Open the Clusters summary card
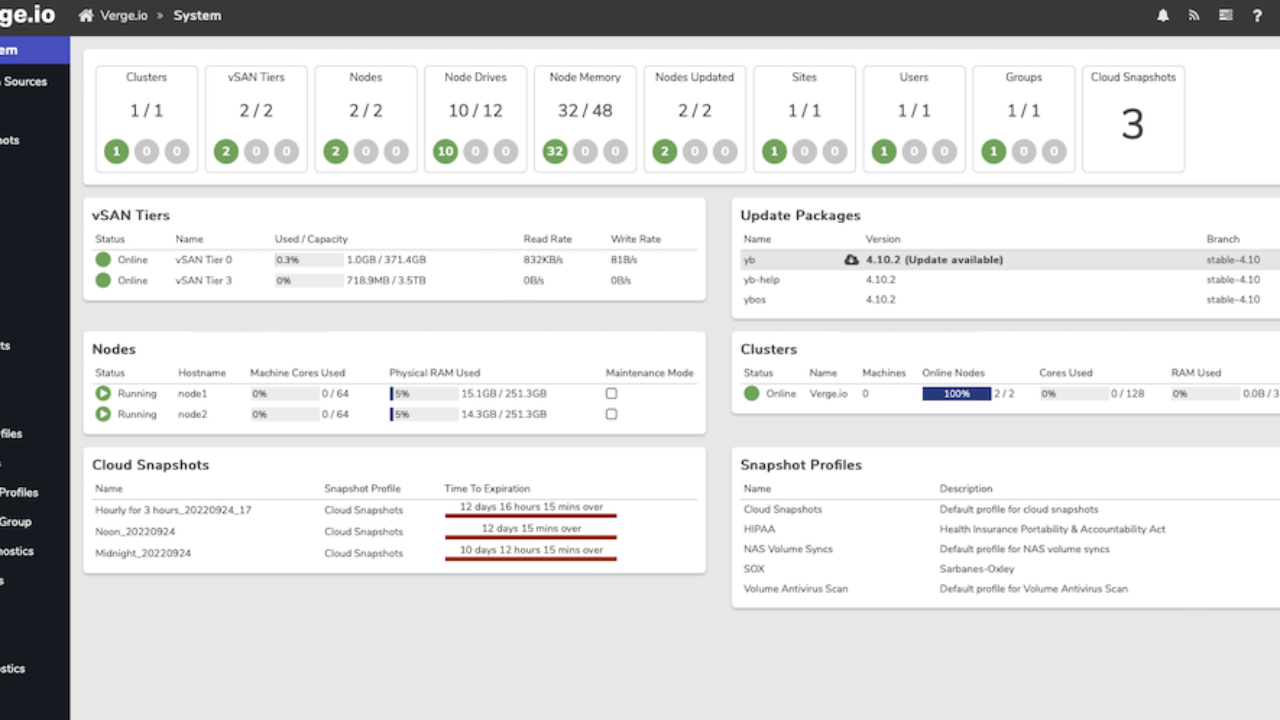 click(x=146, y=119)
